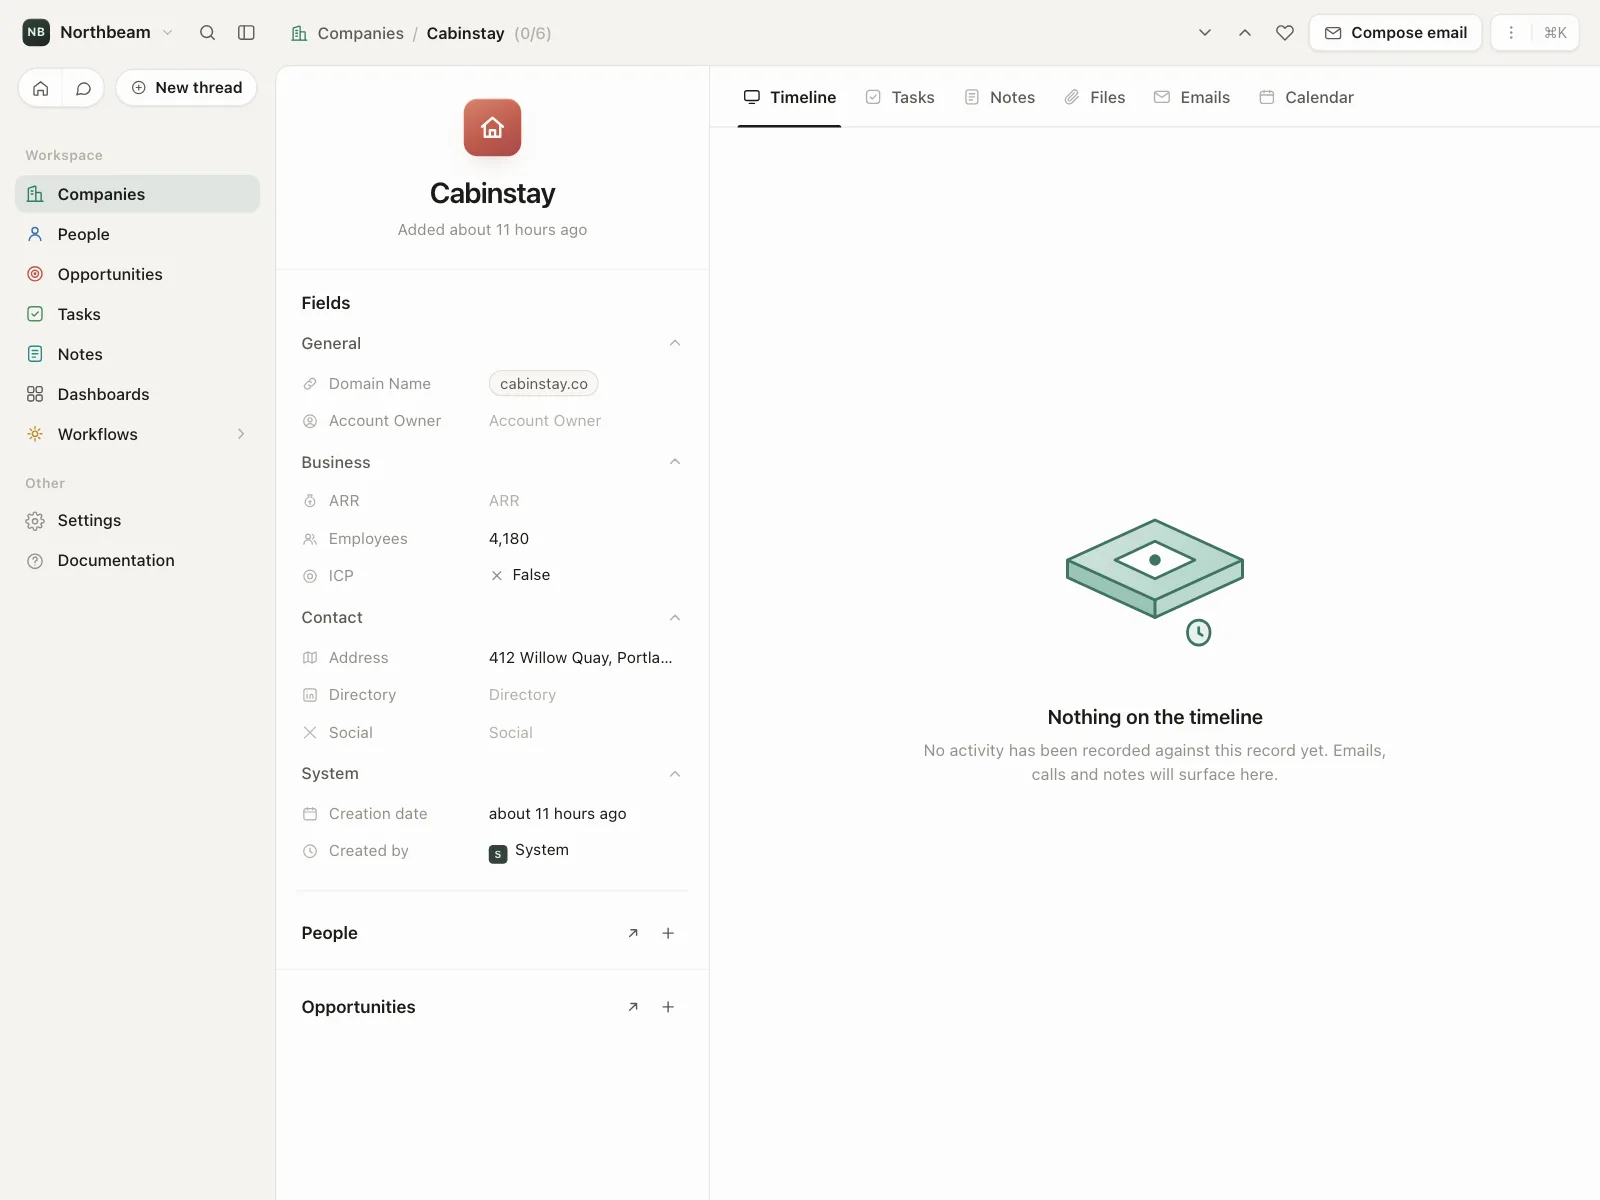Image resolution: width=1600 pixels, height=1200 pixels.
Task: Open People list arrow icon
Action: coord(633,933)
